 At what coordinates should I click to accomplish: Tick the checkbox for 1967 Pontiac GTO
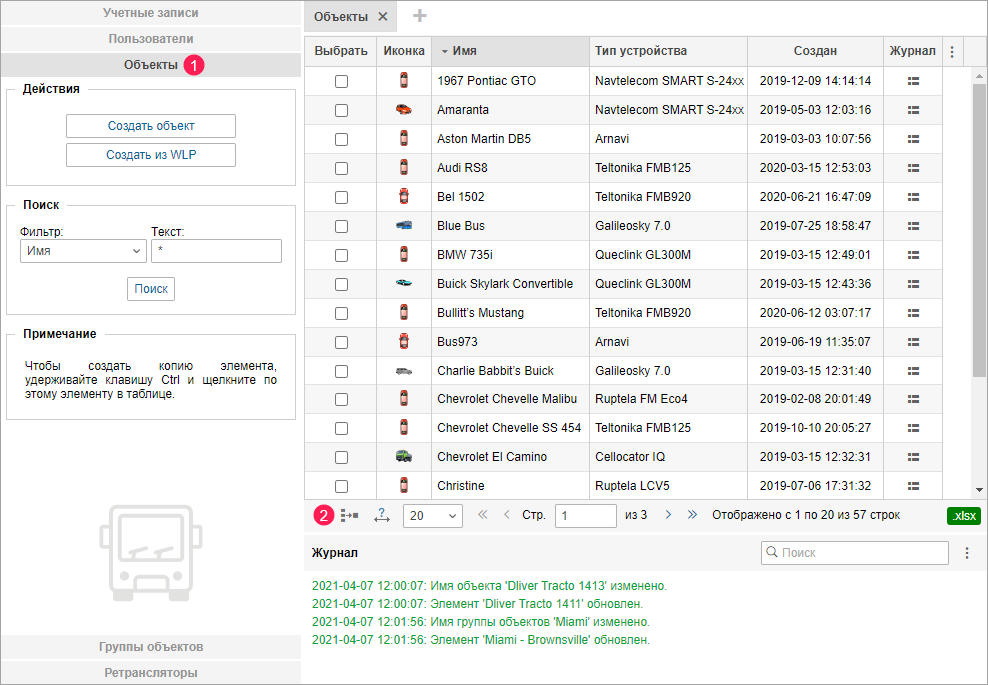[x=341, y=81]
